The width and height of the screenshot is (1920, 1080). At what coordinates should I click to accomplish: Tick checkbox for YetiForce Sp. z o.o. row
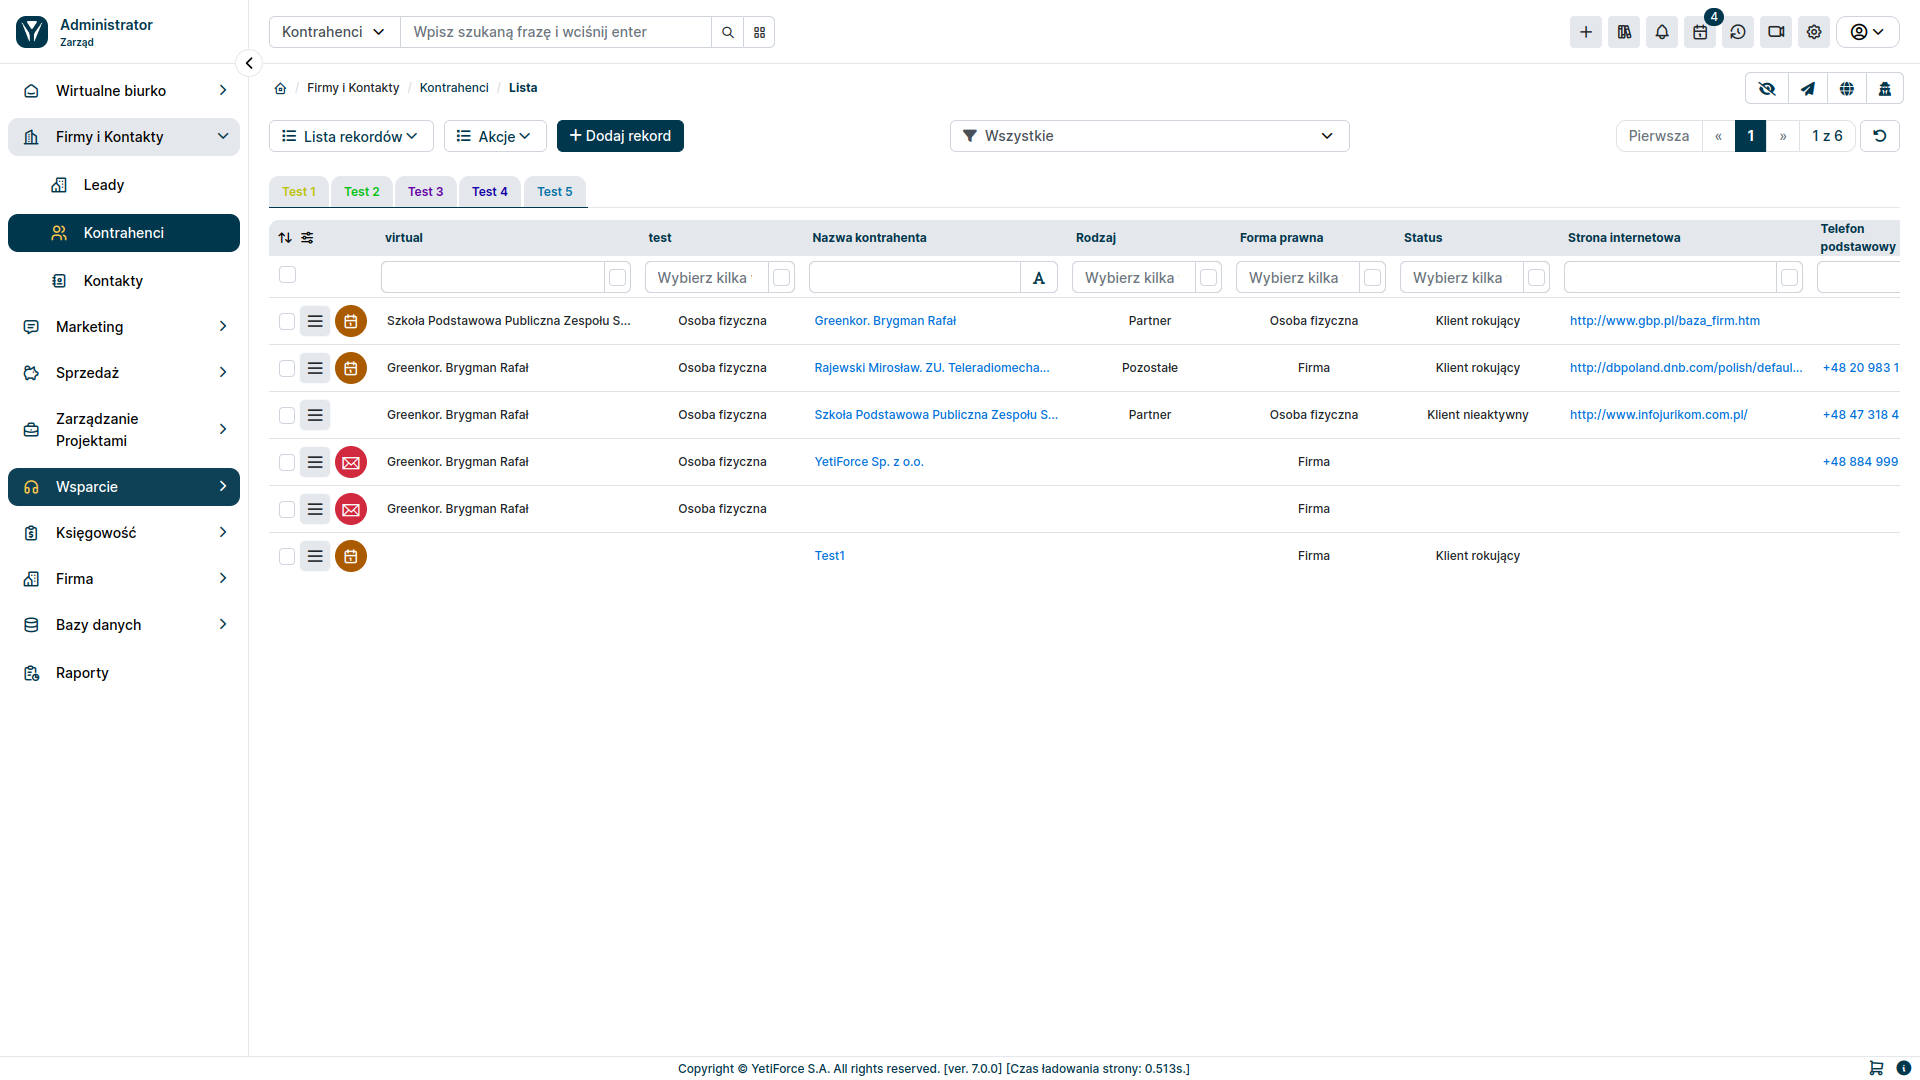pos(287,462)
